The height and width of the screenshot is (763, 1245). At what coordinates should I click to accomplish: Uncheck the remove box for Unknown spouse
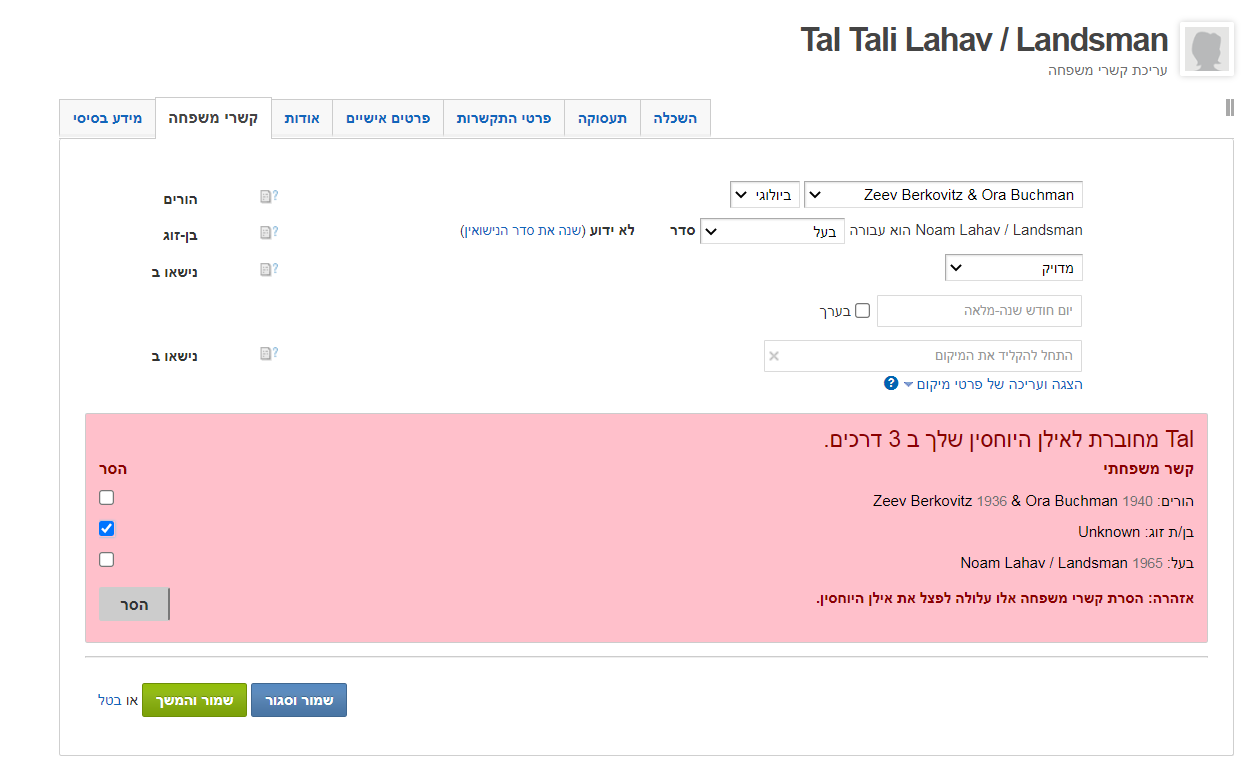pos(107,529)
